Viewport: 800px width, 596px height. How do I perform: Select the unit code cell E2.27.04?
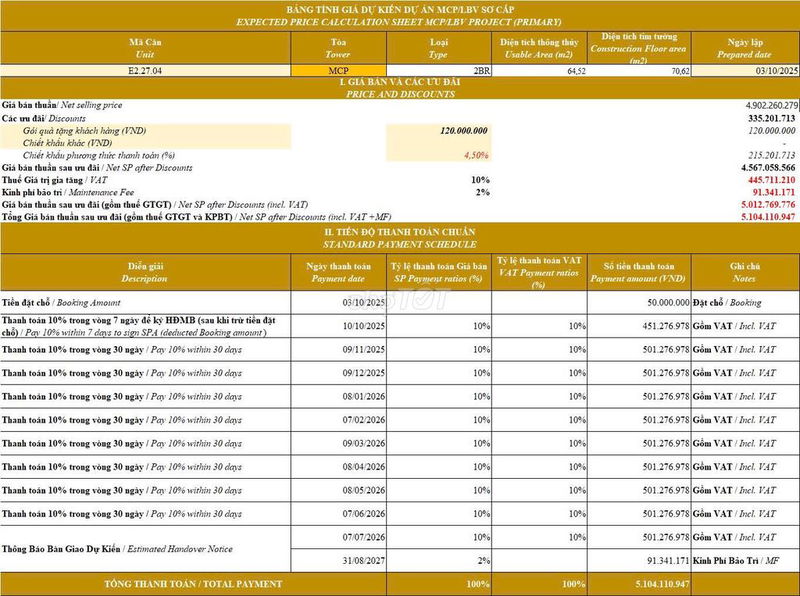pyautogui.click(x=147, y=71)
